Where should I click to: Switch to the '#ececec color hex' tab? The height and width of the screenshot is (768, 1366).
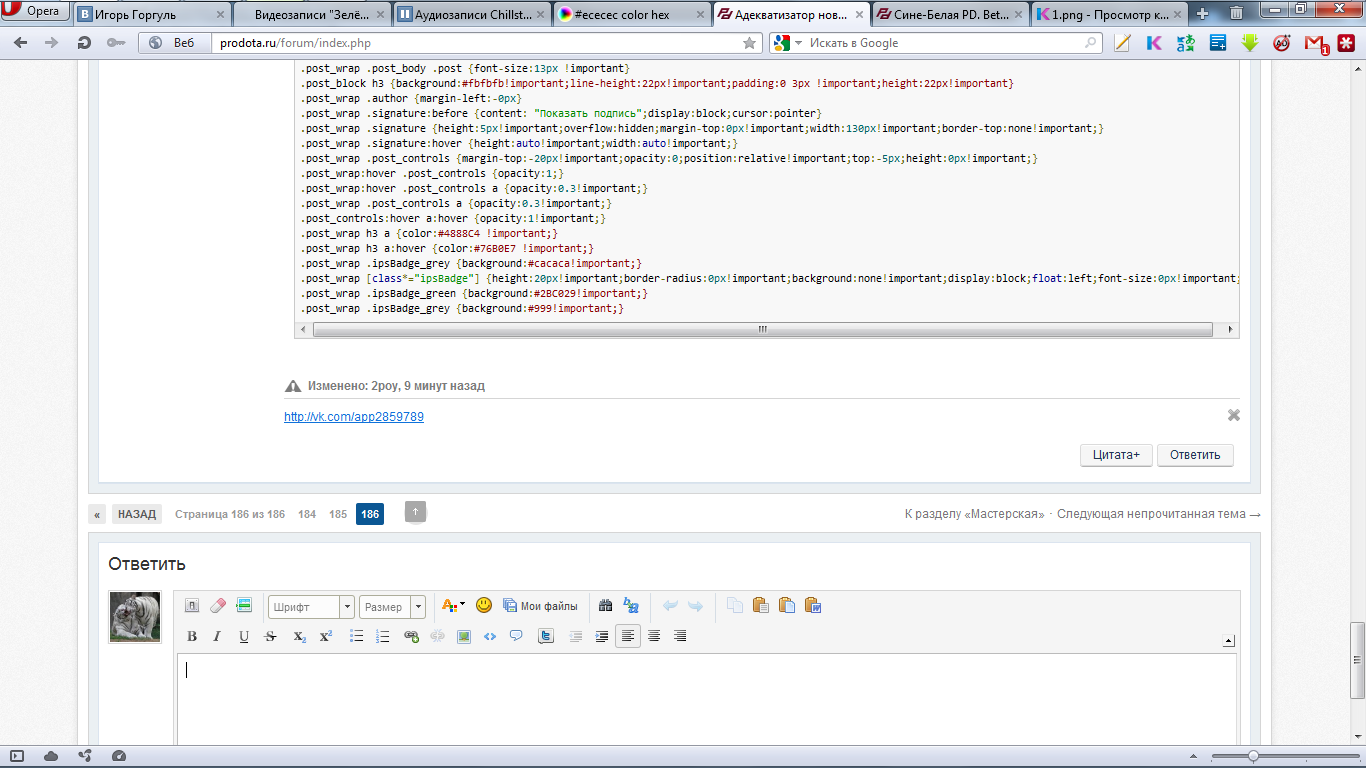click(x=627, y=14)
